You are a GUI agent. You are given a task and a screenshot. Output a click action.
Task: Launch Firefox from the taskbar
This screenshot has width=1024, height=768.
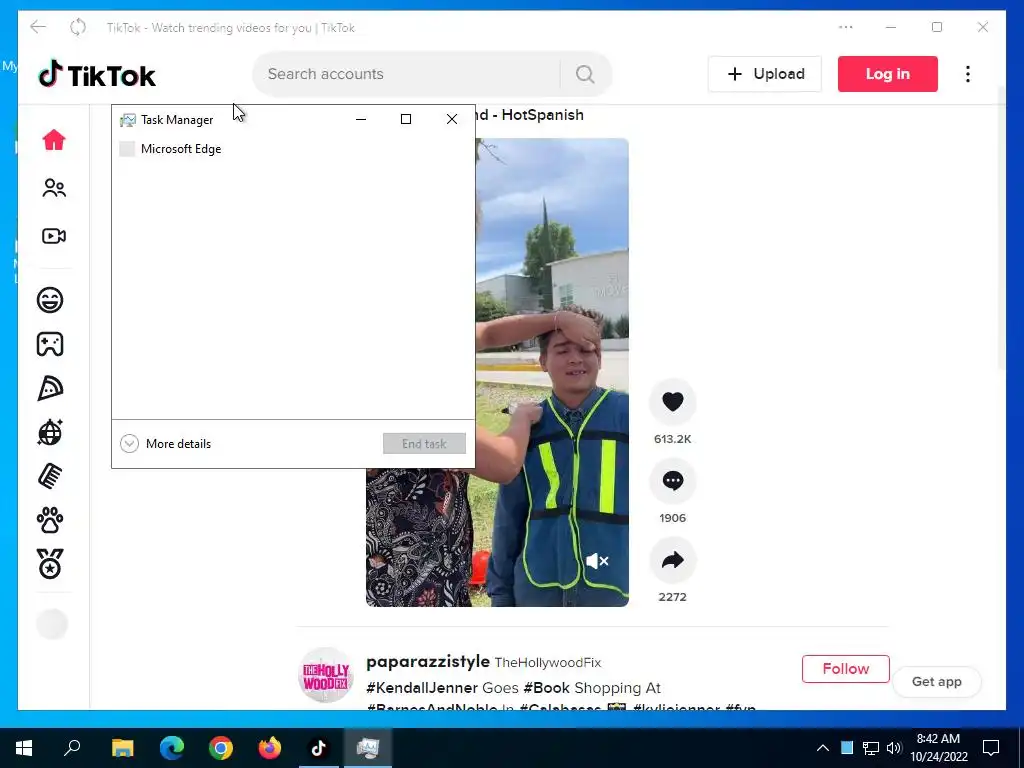tap(270, 748)
